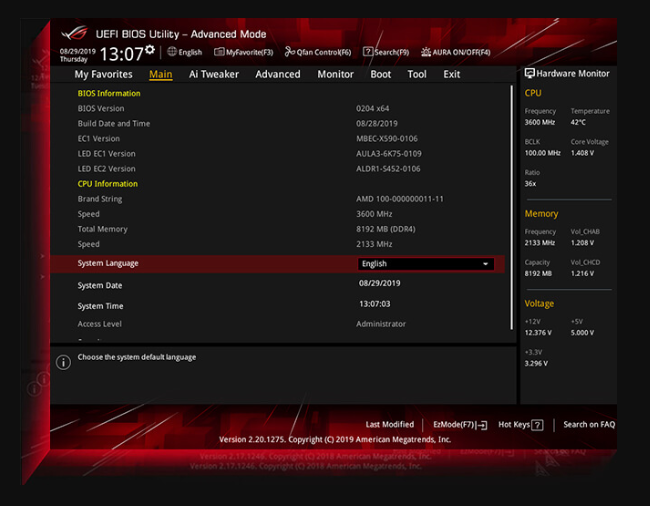
Task: Click the 13:07 clock display
Action: pos(121,54)
